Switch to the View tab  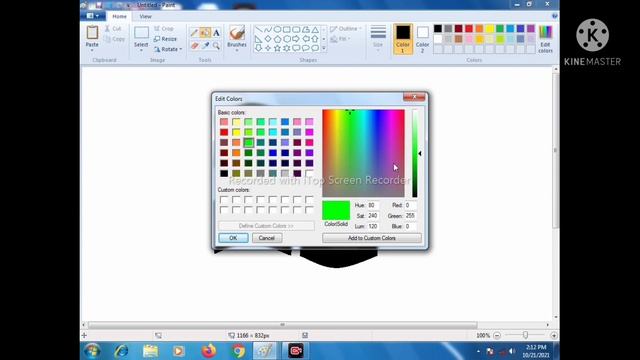(145, 16)
